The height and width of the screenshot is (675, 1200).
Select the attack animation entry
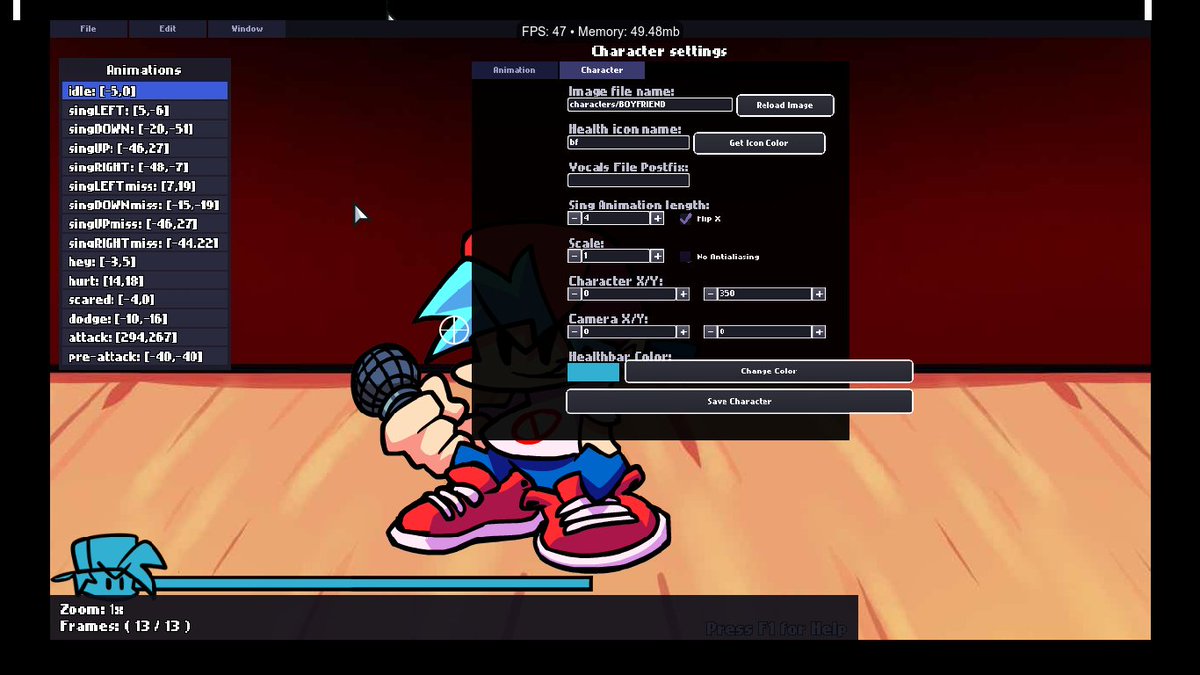pos(145,338)
